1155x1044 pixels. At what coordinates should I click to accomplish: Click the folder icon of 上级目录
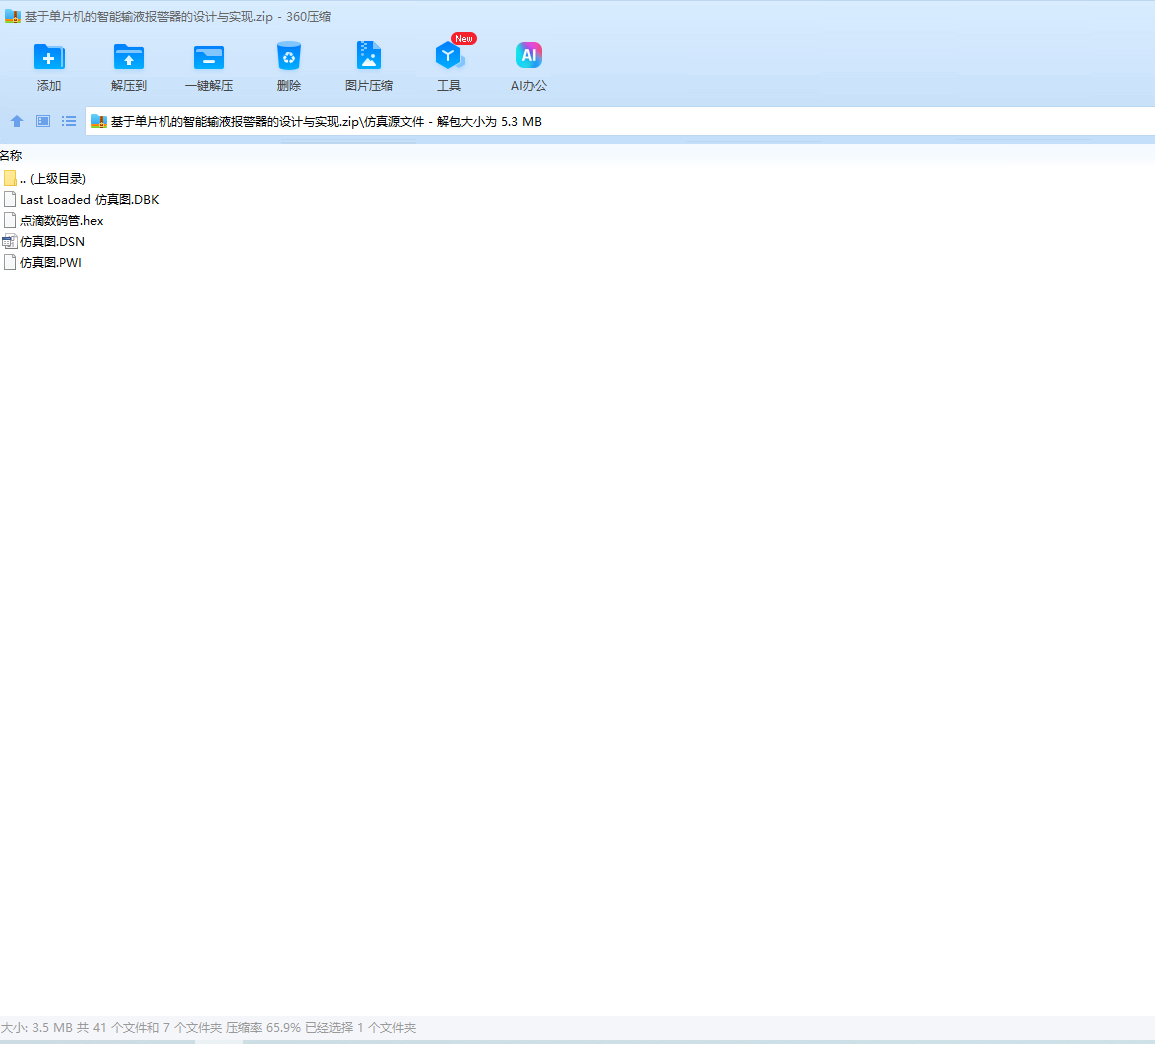pos(10,178)
